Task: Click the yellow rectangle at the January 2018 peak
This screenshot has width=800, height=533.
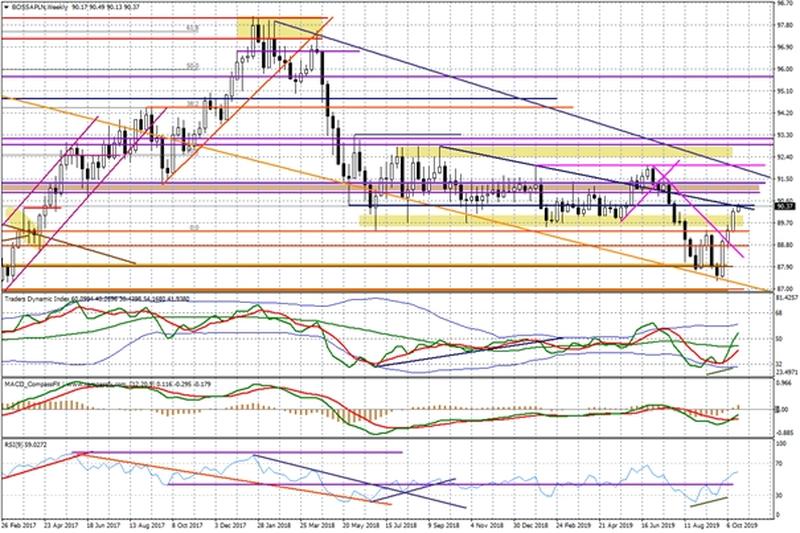Action: click(x=280, y=30)
